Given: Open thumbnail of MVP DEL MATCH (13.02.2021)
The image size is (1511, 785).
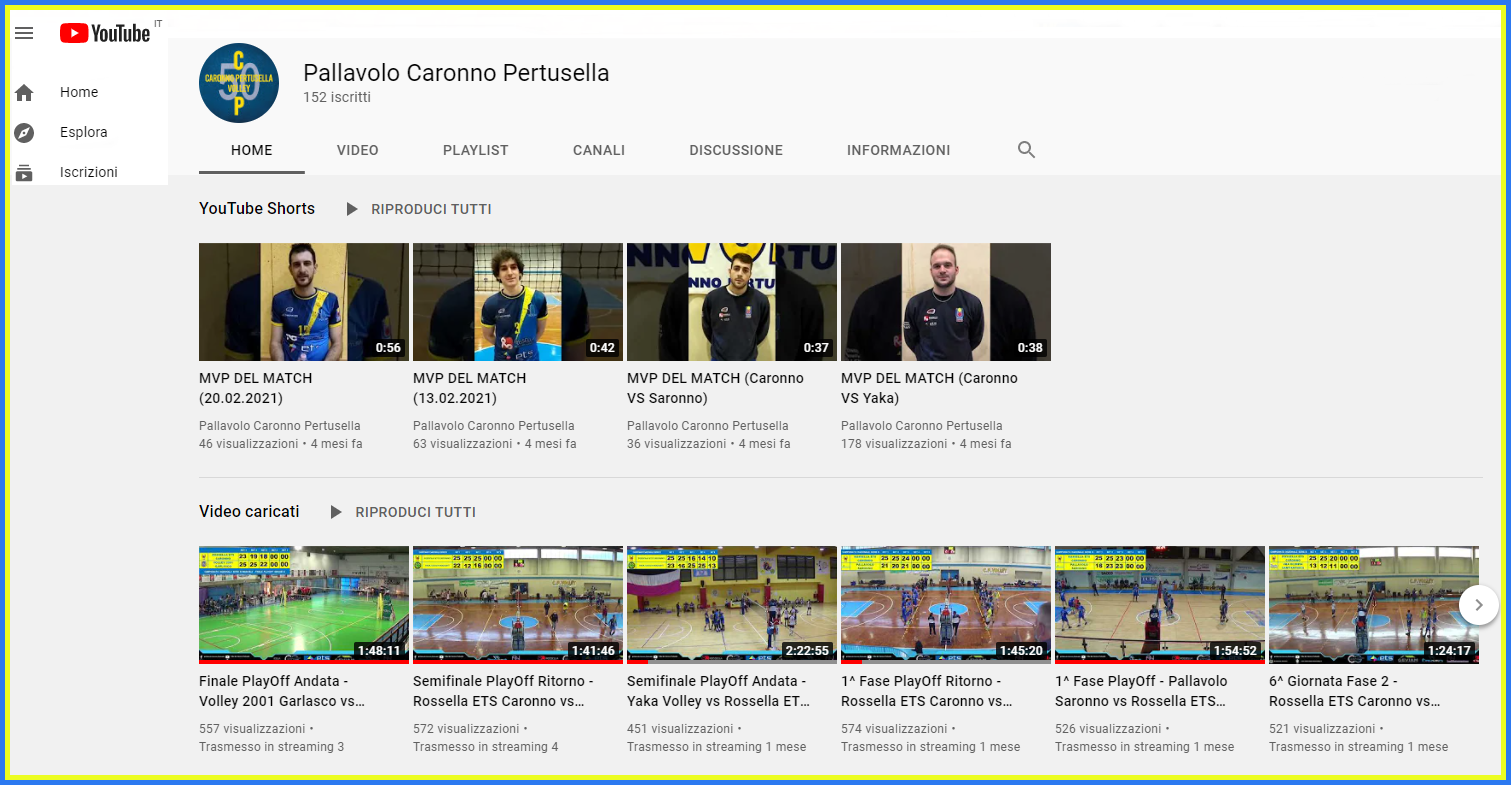Looking at the screenshot, I should tap(518, 302).
